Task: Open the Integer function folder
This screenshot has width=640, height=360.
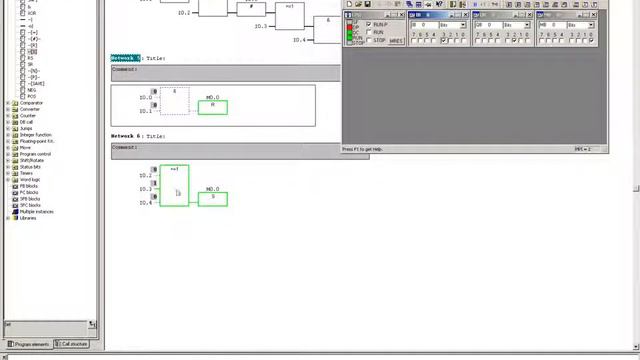Action: [36, 135]
